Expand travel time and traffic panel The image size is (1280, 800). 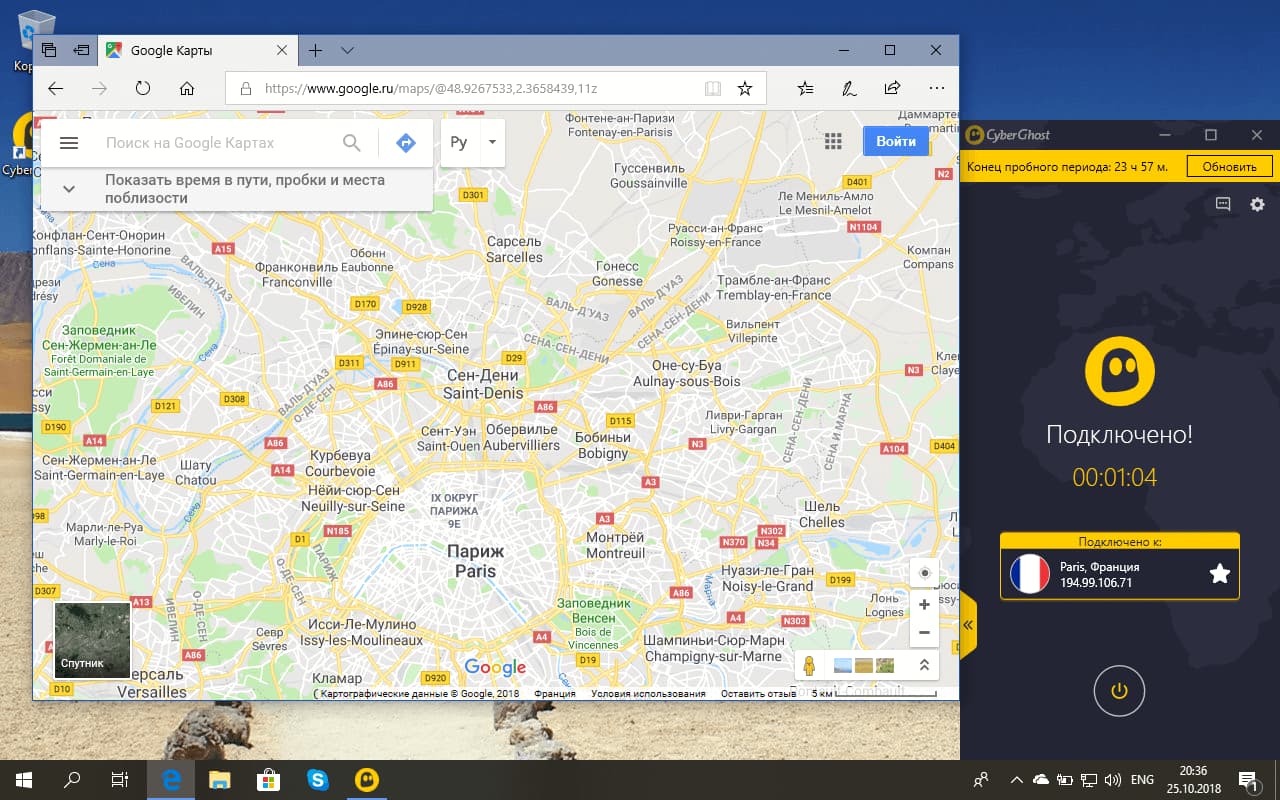(69, 189)
